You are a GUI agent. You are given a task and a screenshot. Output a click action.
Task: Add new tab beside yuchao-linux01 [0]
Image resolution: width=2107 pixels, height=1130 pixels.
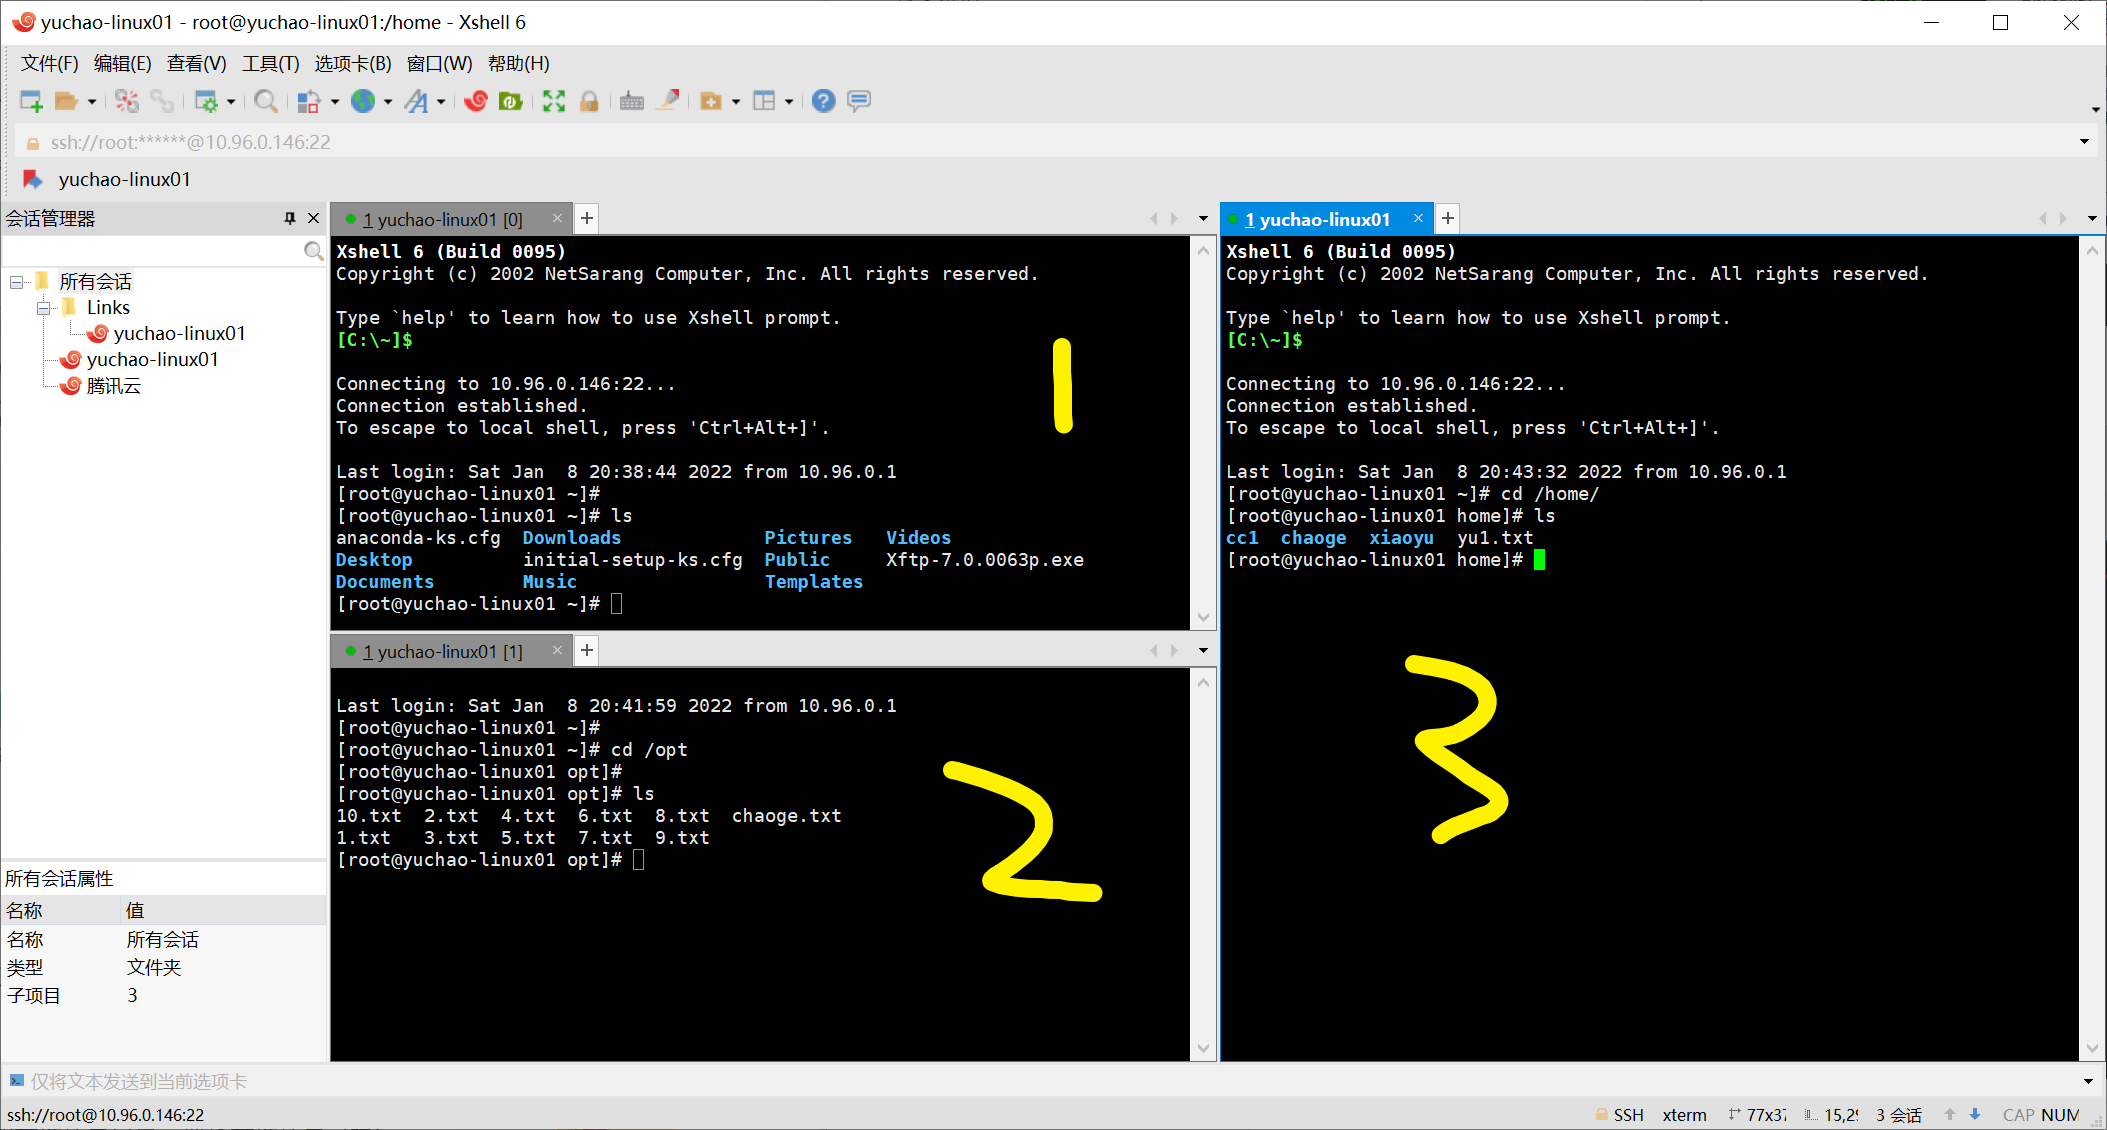click(588, 218)
